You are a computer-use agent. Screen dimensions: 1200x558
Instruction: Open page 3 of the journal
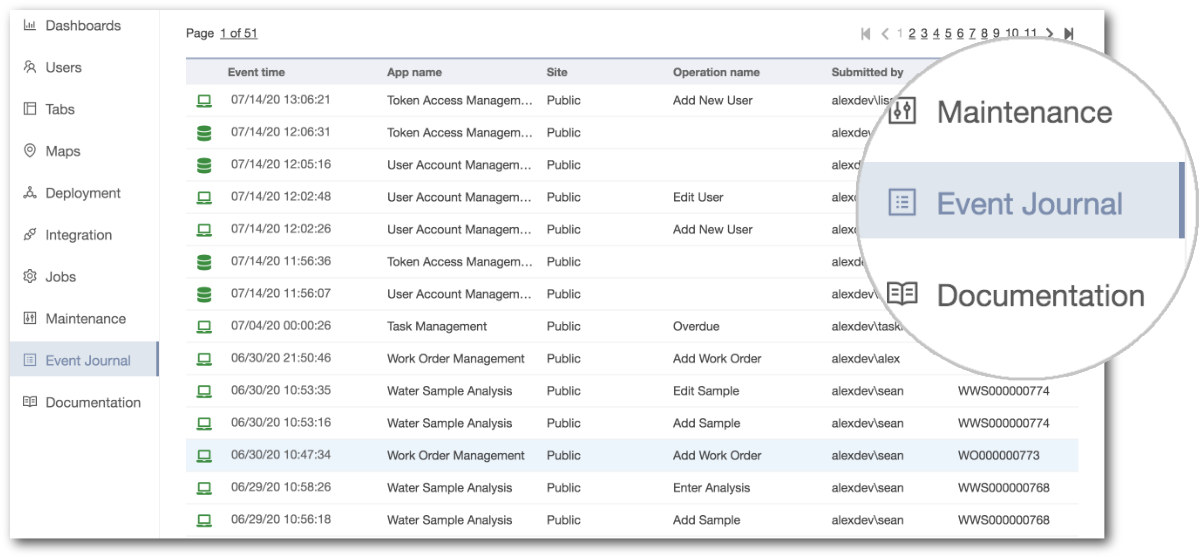(924, 34)
